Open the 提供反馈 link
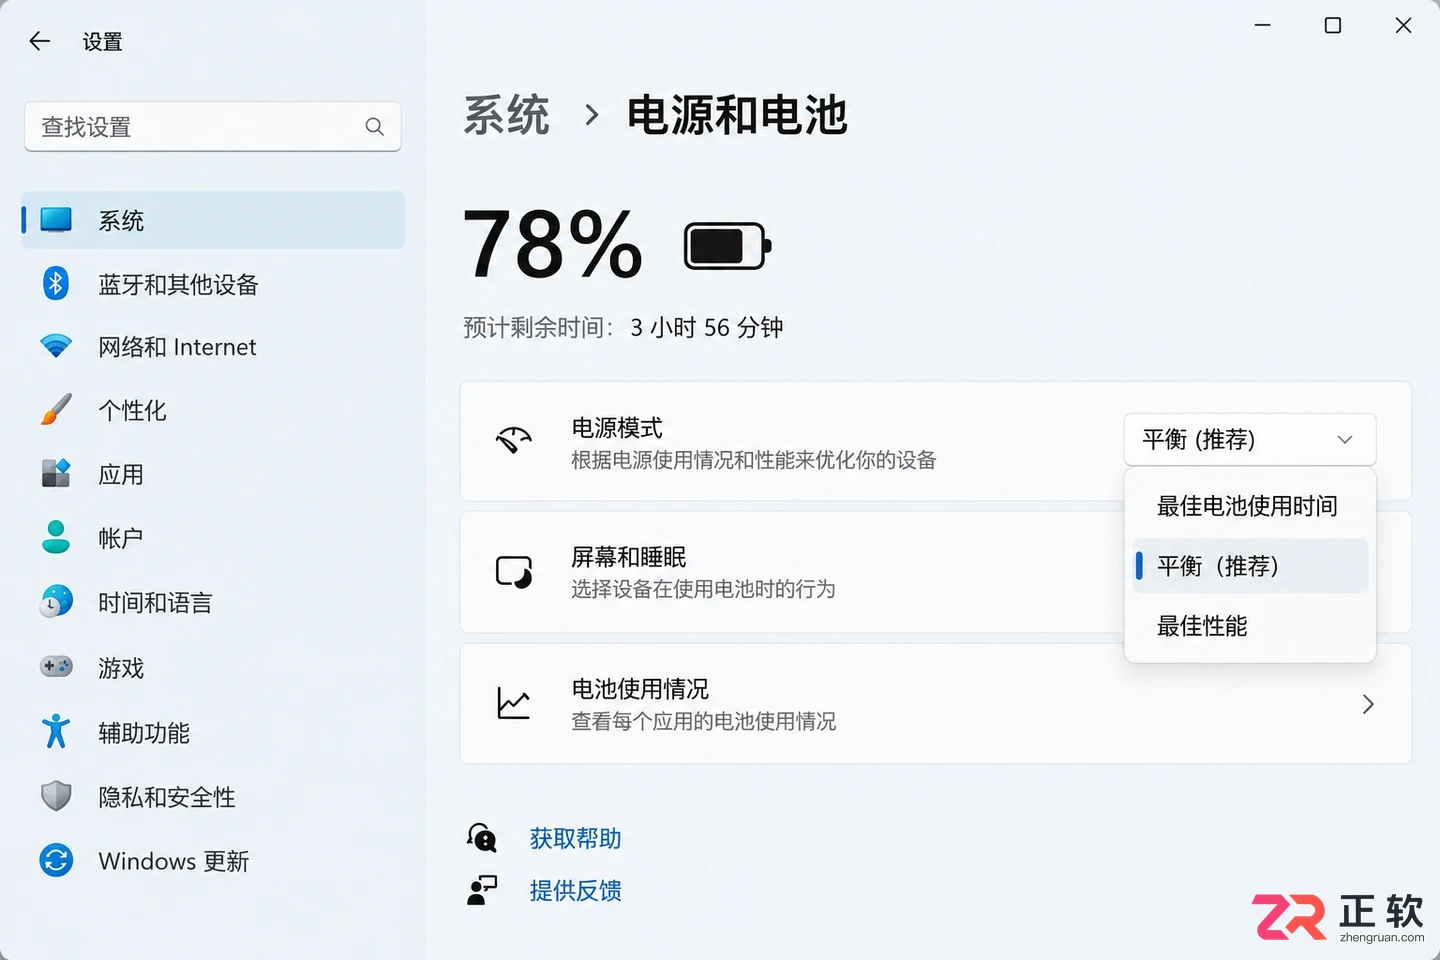 [576, 890]
